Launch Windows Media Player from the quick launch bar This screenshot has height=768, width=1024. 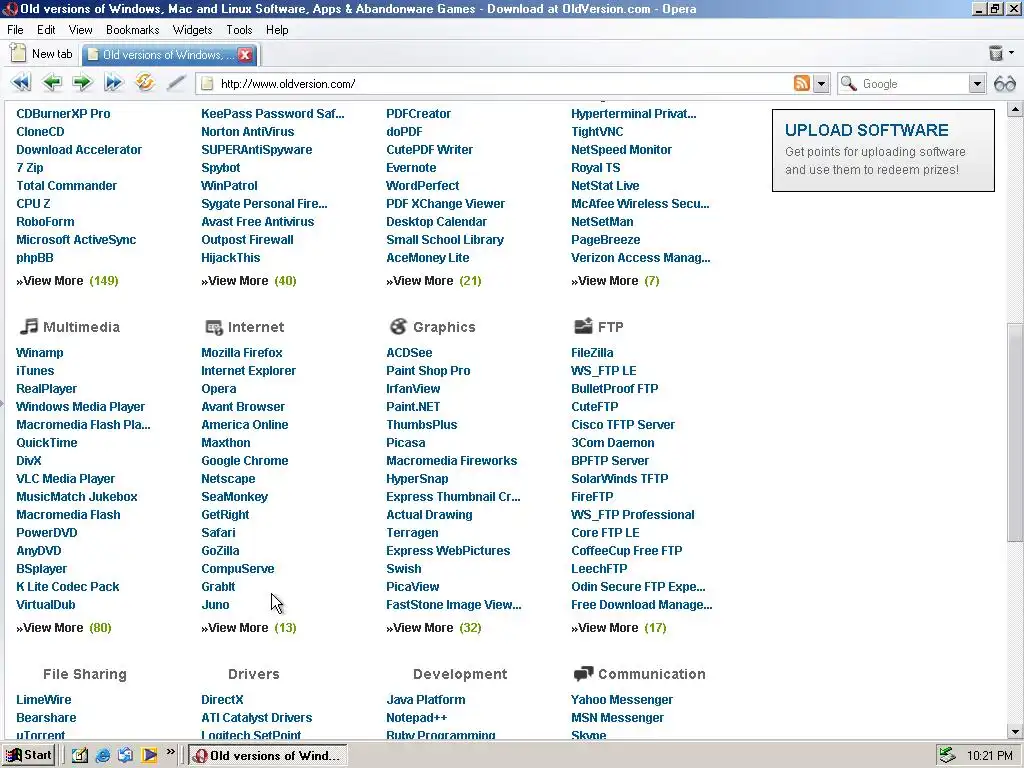[149, 755]
